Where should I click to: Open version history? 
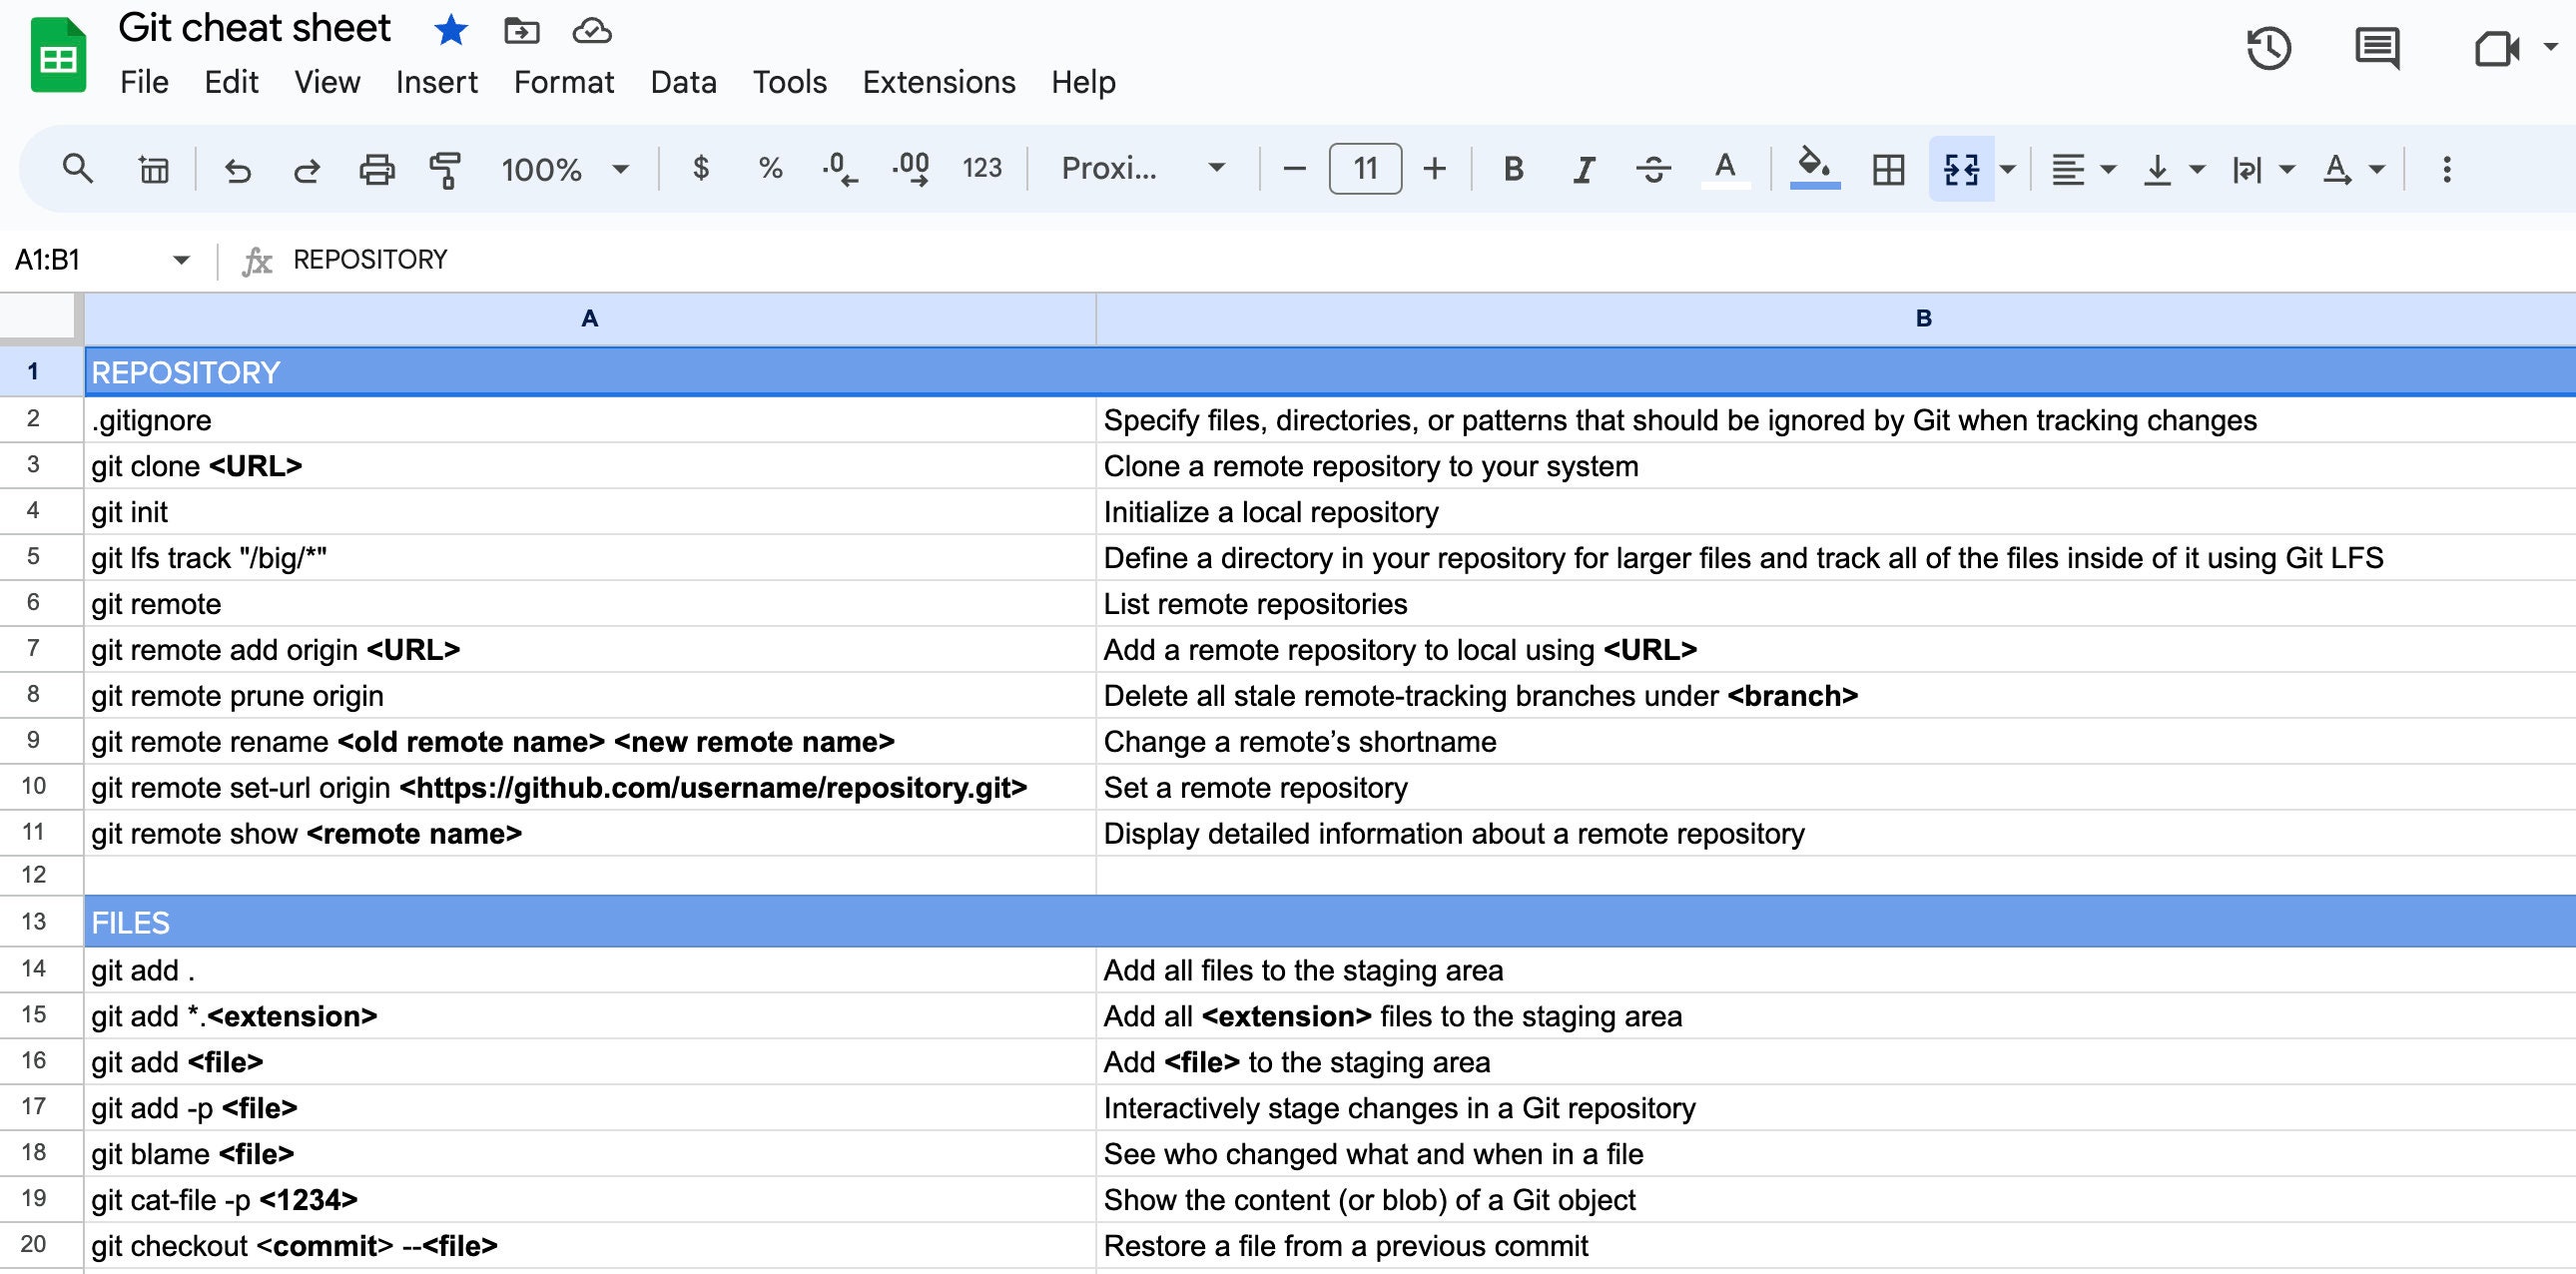[x=2268, y=48]
